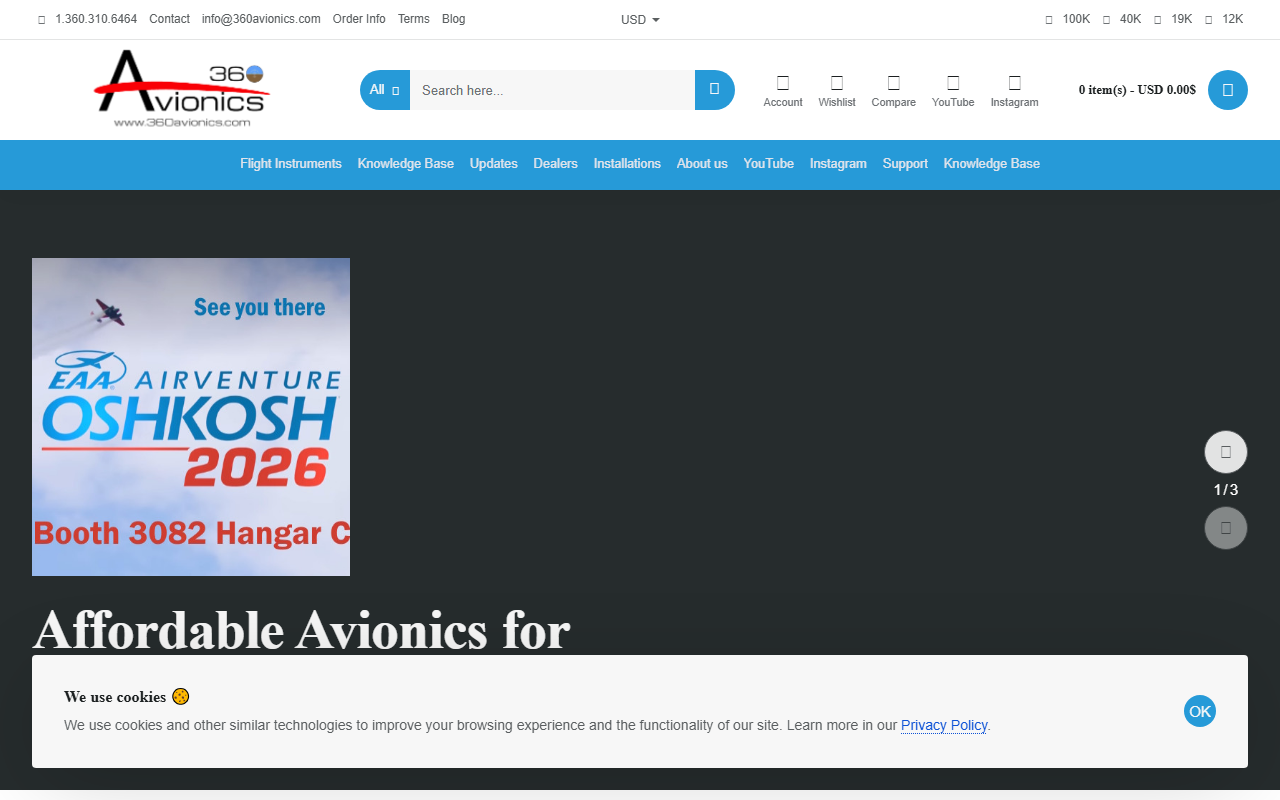
Task: Focus the Search here input field
Action: (x=552, y=90)
